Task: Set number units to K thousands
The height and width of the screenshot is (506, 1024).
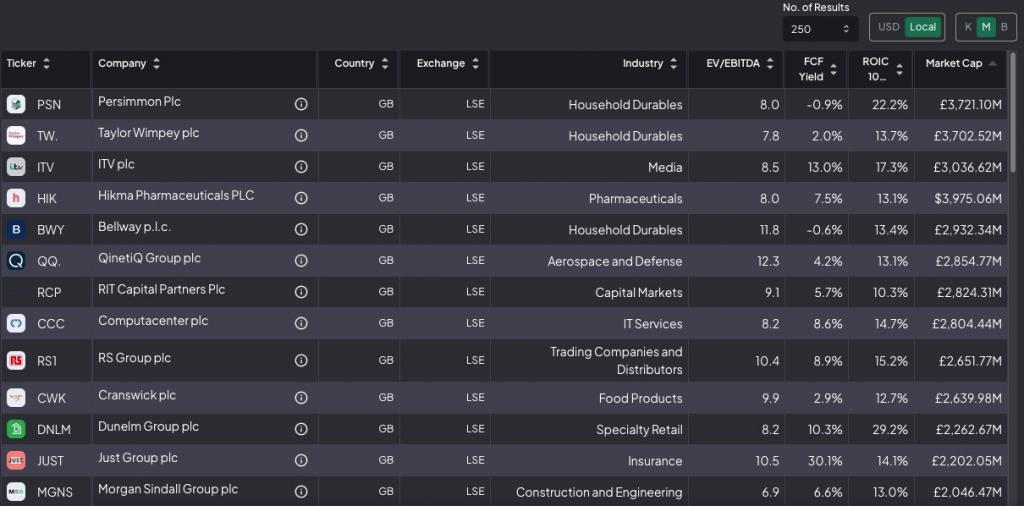Action: (967, 27)
